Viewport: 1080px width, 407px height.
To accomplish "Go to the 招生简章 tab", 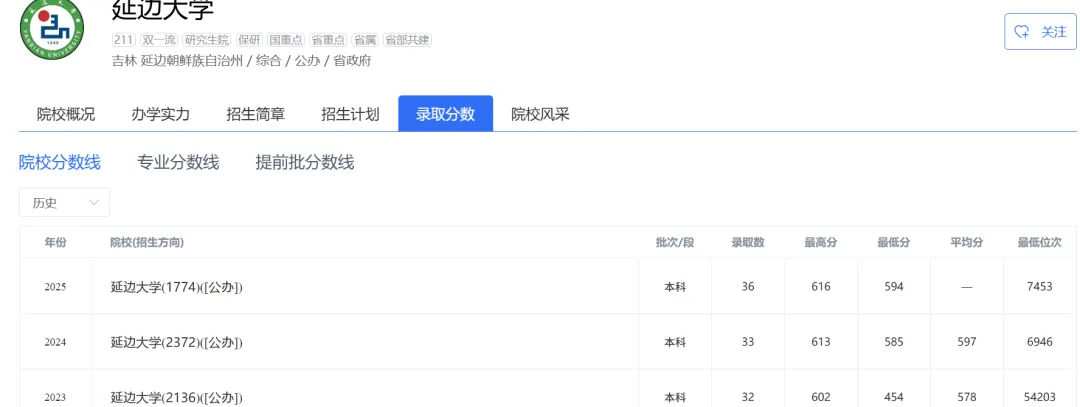I will 255,114.
